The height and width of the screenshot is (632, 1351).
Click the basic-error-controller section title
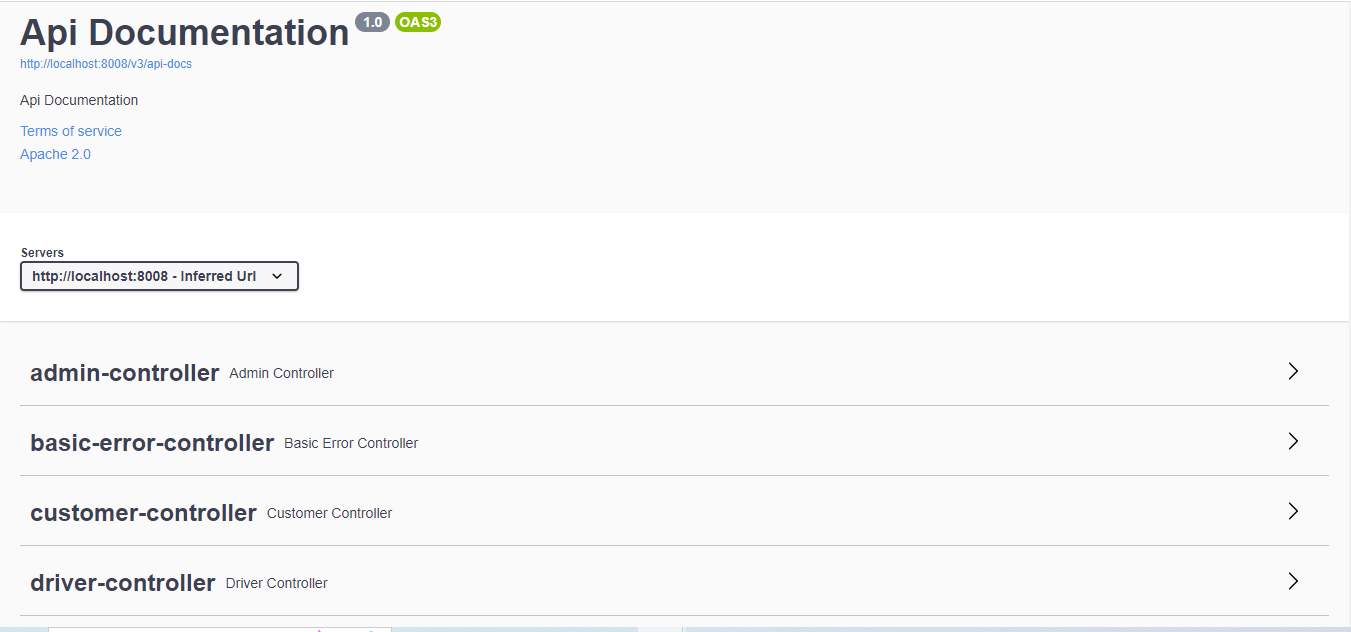(x=152, y=443)
